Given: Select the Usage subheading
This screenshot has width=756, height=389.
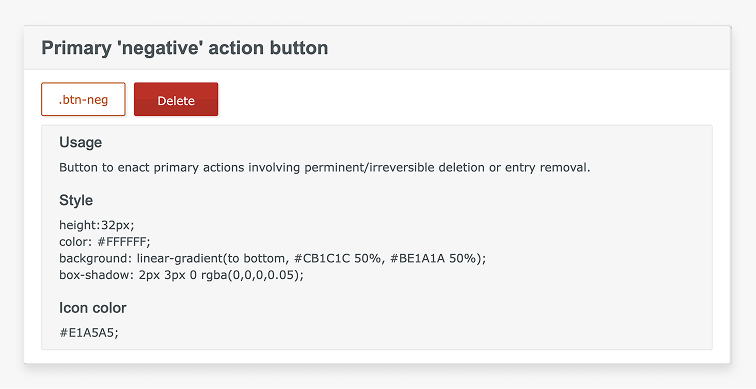Looking at the screenshot, I should tap(81, 142).
